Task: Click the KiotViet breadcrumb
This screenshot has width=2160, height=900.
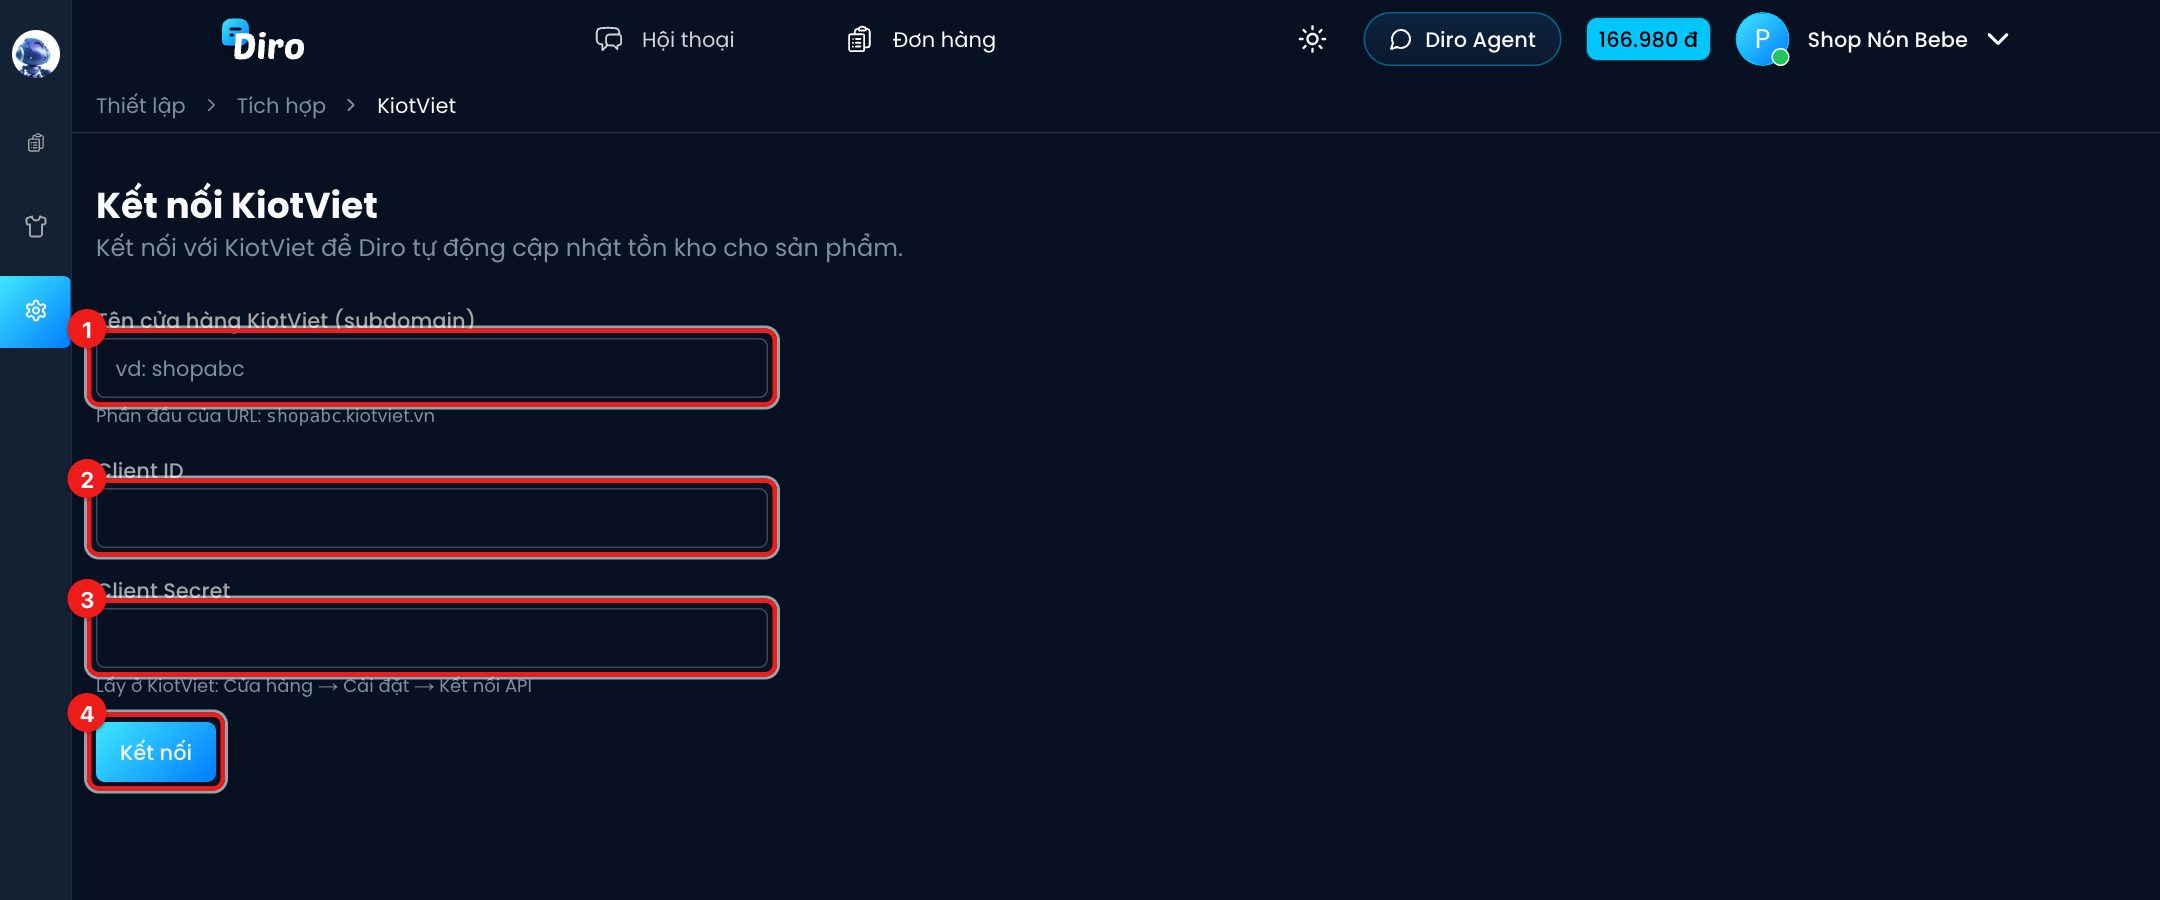Action: 416,106
